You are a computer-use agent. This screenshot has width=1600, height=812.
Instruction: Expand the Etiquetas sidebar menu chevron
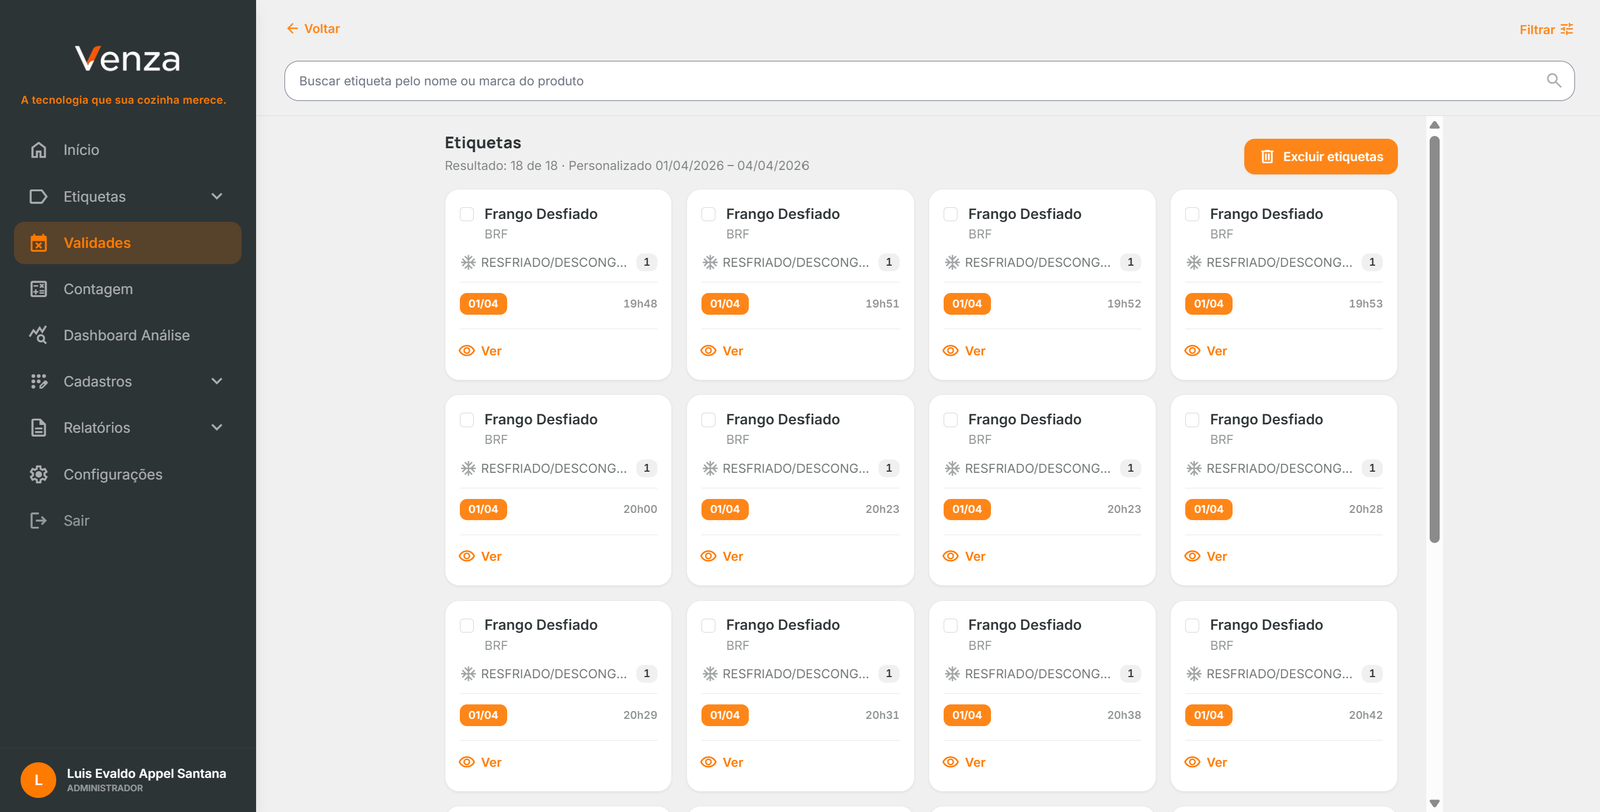point(217,197)
